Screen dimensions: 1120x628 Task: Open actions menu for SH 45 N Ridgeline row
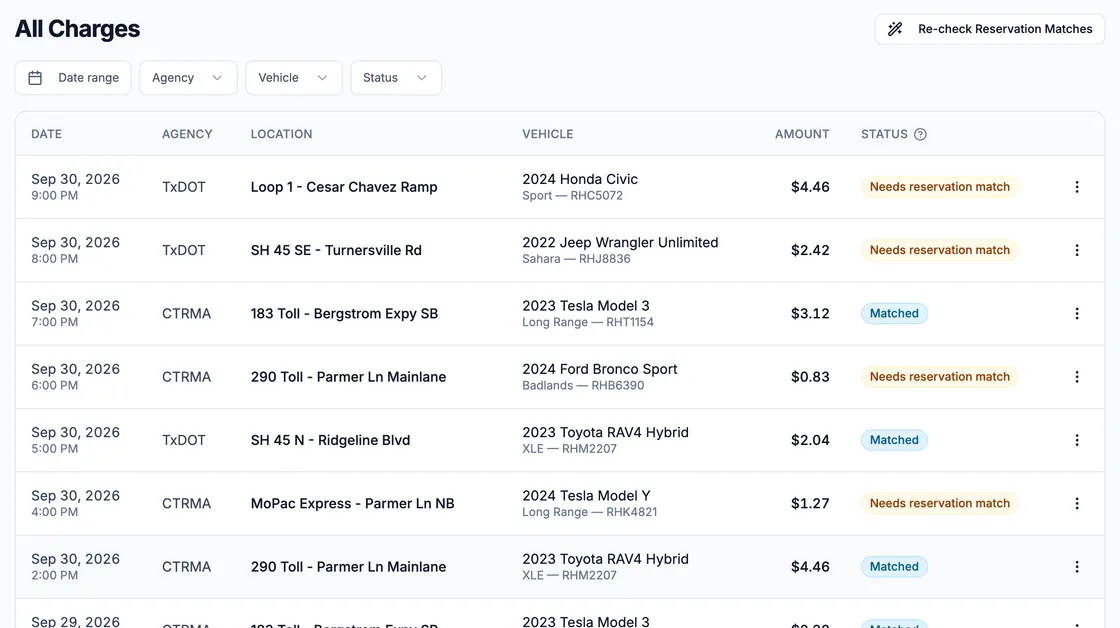click(1076, 440)
